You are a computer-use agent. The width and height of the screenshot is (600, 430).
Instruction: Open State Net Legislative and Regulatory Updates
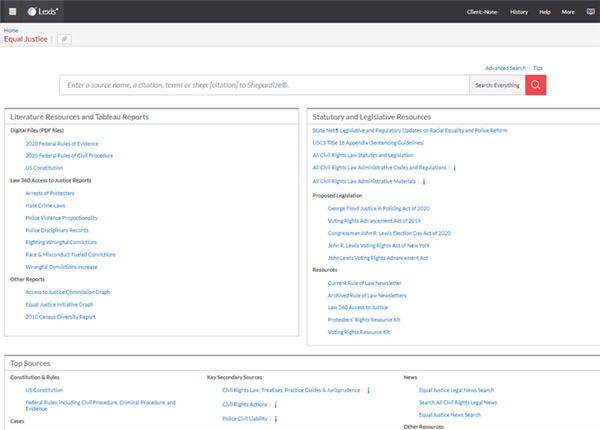coord(410,130)
